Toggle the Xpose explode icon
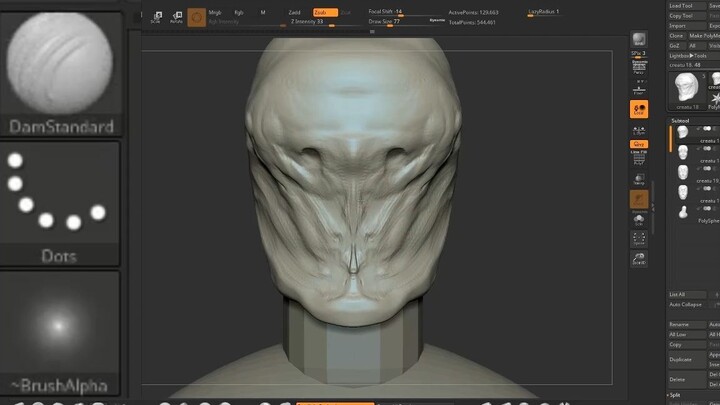The width and height of the screenshot is (720, 405). tap(639, 239)
